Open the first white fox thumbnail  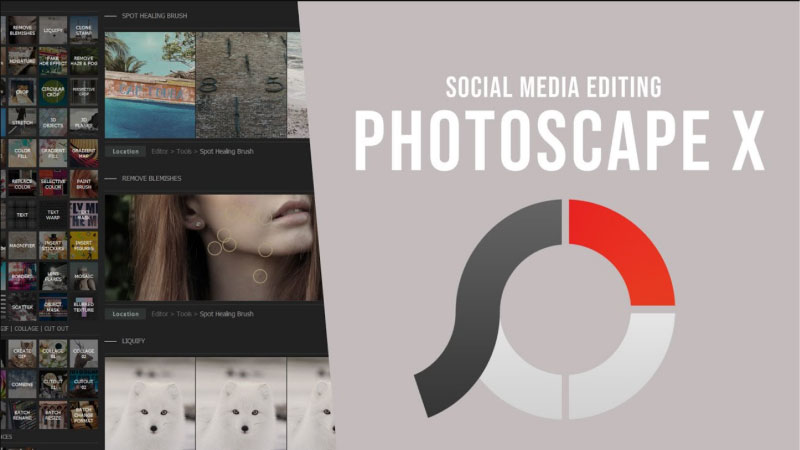click(x=150, y=404)
